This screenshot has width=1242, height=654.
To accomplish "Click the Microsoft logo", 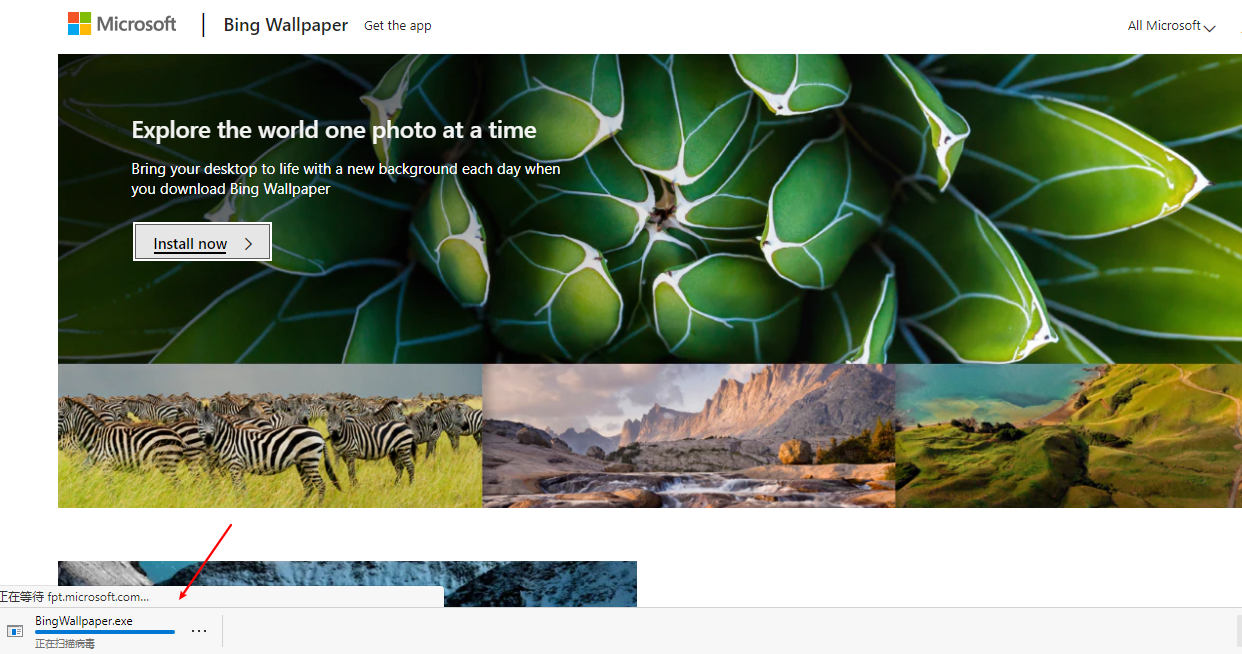I will pos(122,24).
